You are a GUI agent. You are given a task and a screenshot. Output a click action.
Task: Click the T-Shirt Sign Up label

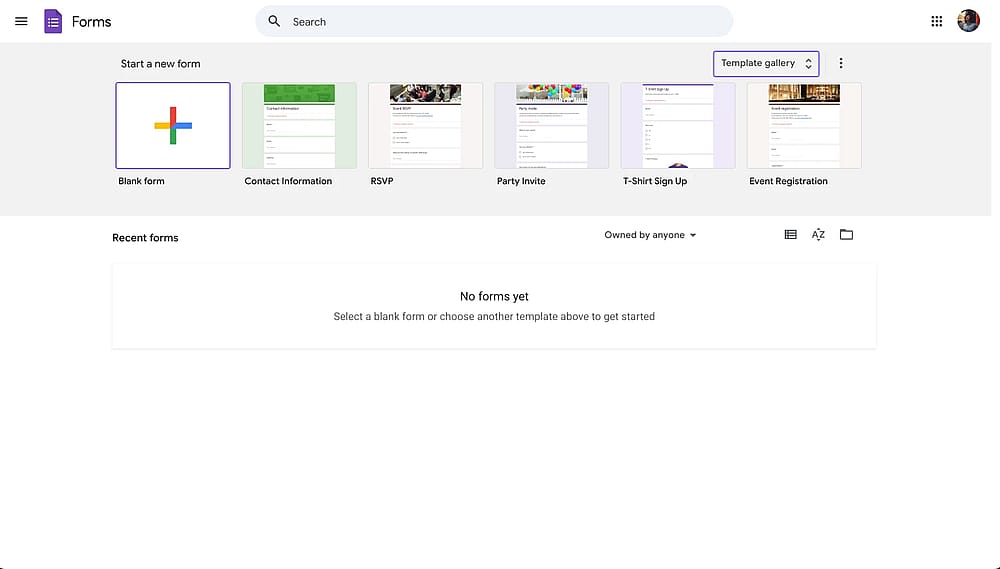click(x=655, y=181)
